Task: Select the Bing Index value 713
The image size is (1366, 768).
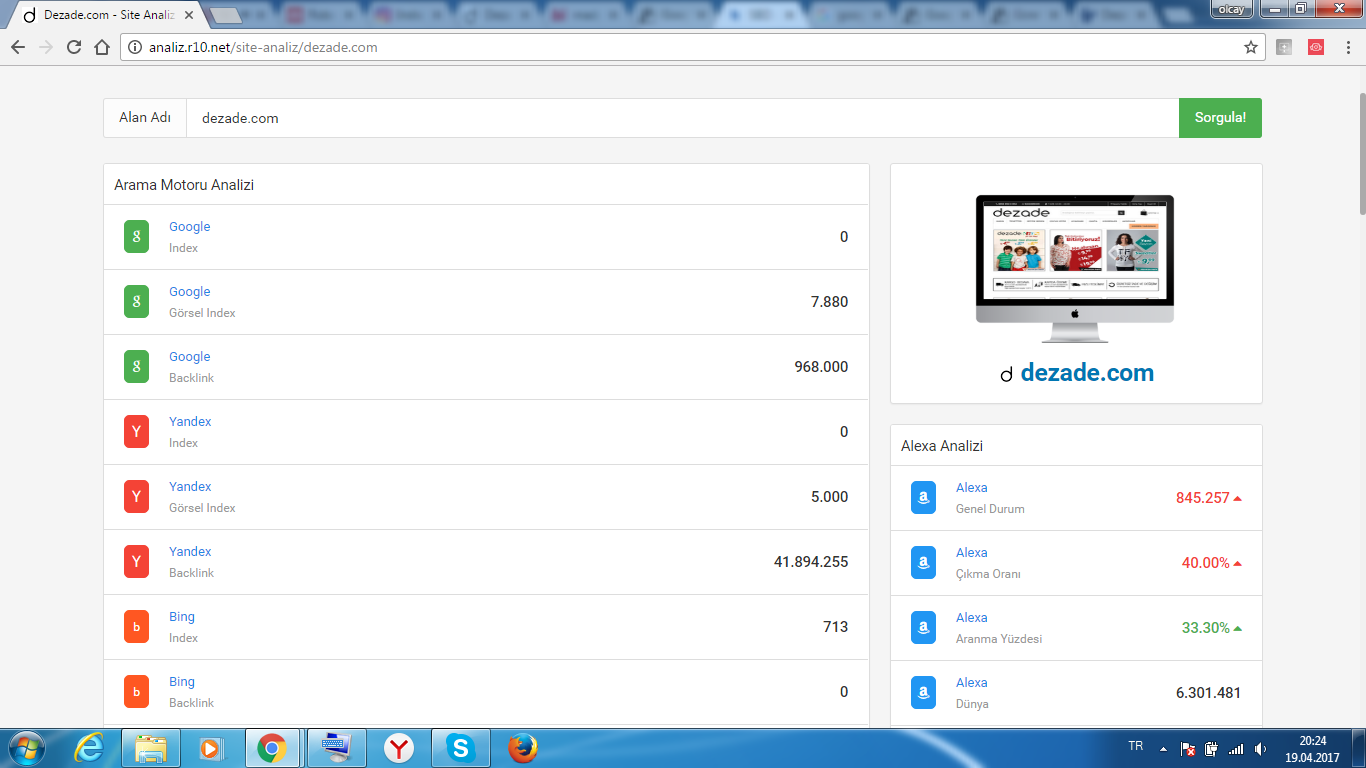Action: (x=835, y=627)
